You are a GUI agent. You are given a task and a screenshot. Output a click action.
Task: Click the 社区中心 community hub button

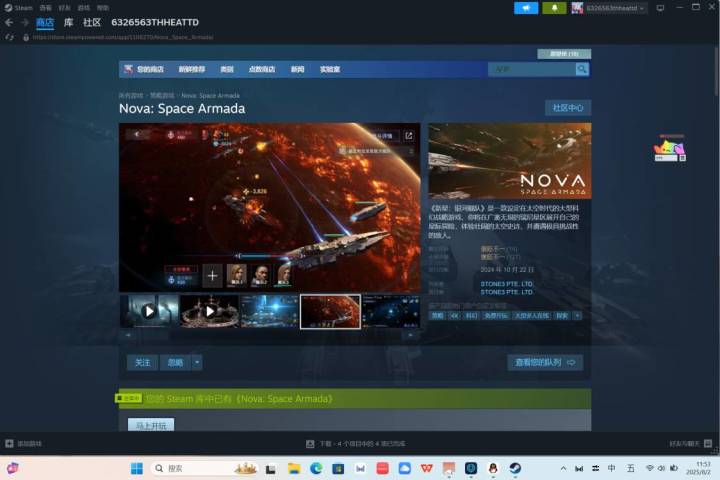(x=568, y=108)
